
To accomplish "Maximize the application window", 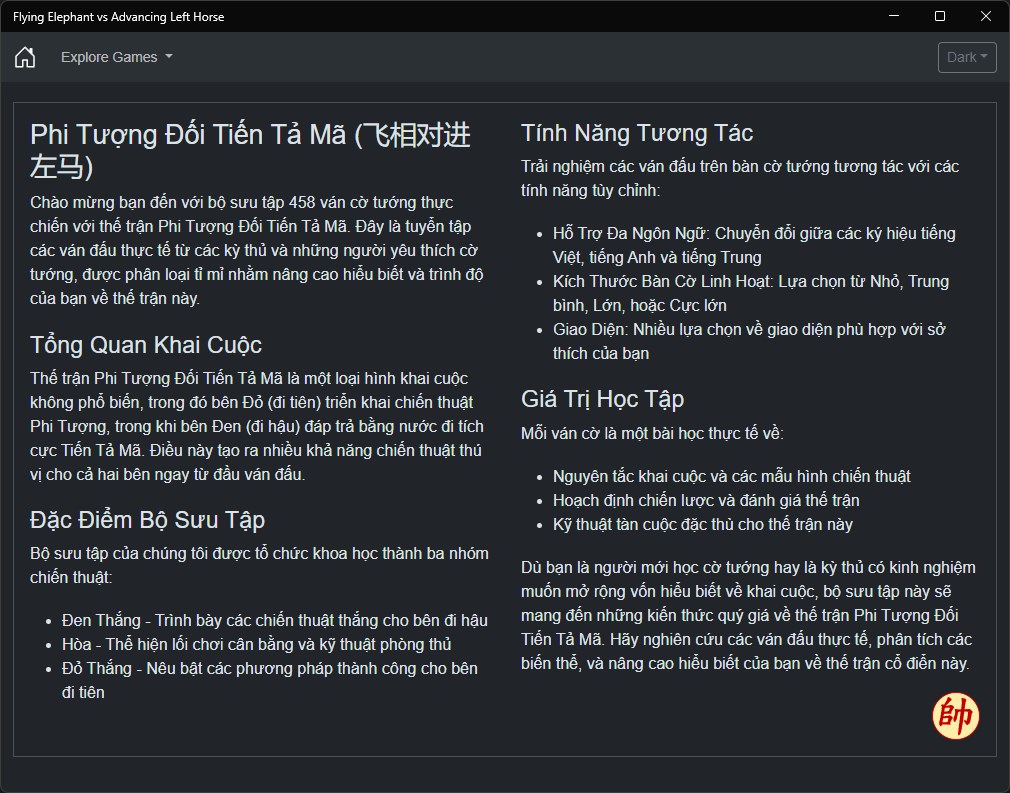I will [940, 16].
